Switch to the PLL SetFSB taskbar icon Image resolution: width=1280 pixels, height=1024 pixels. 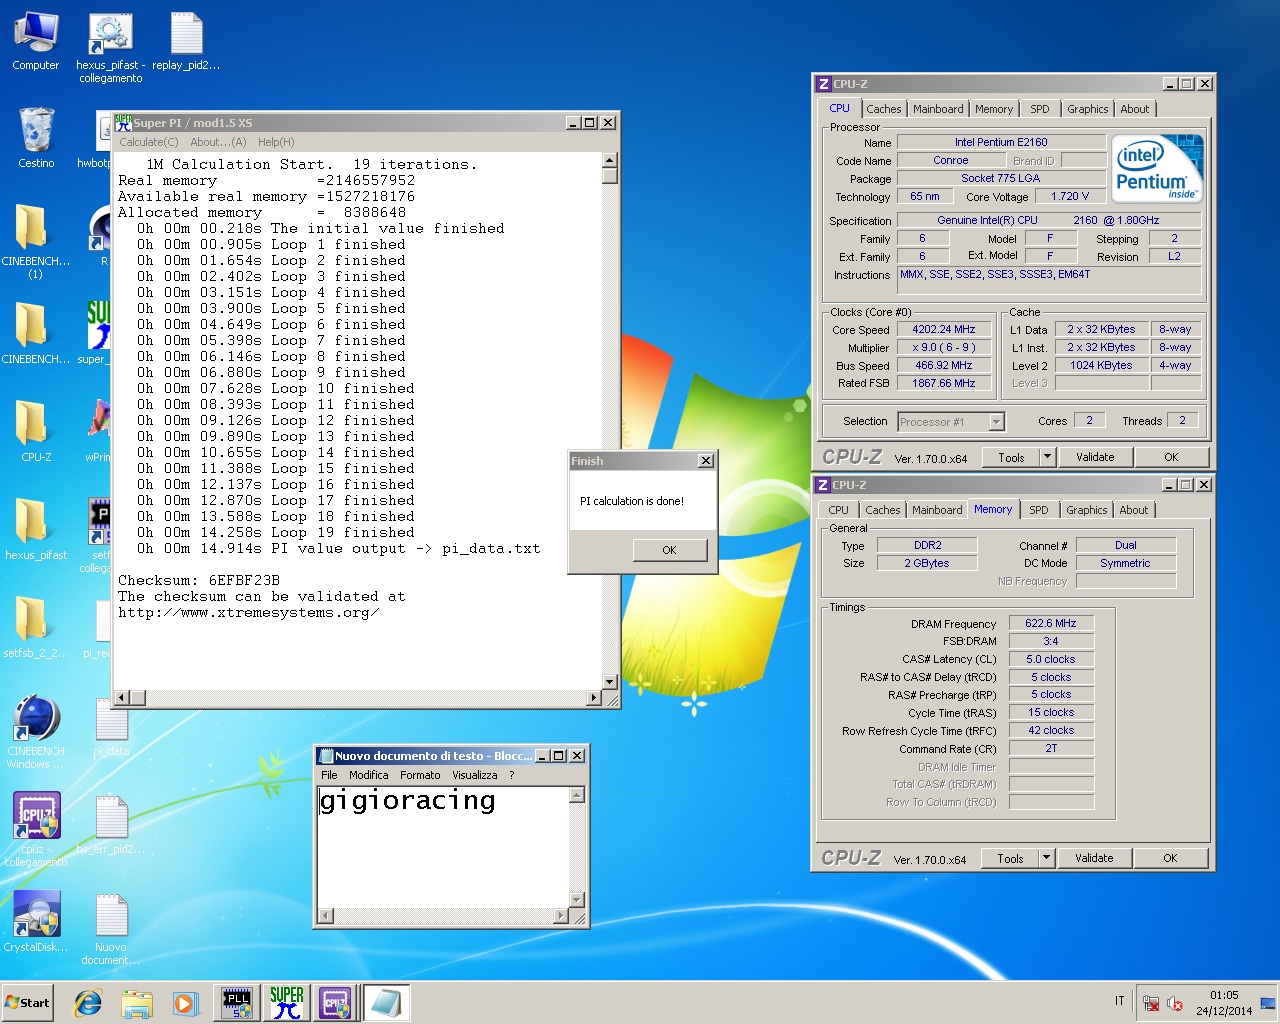(238, 1003)
